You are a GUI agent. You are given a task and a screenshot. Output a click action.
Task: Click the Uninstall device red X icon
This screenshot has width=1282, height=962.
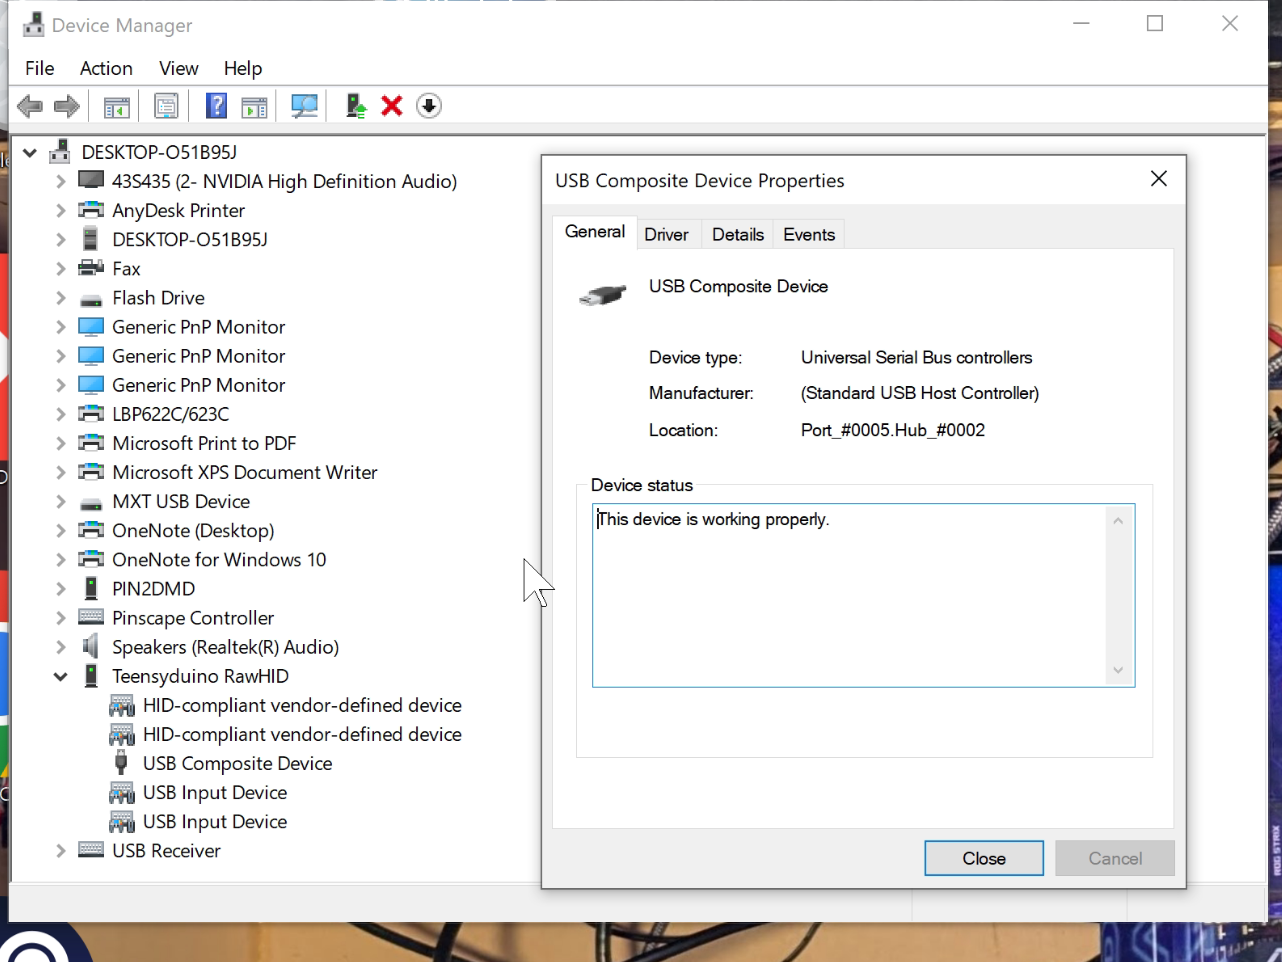[390, 105]
